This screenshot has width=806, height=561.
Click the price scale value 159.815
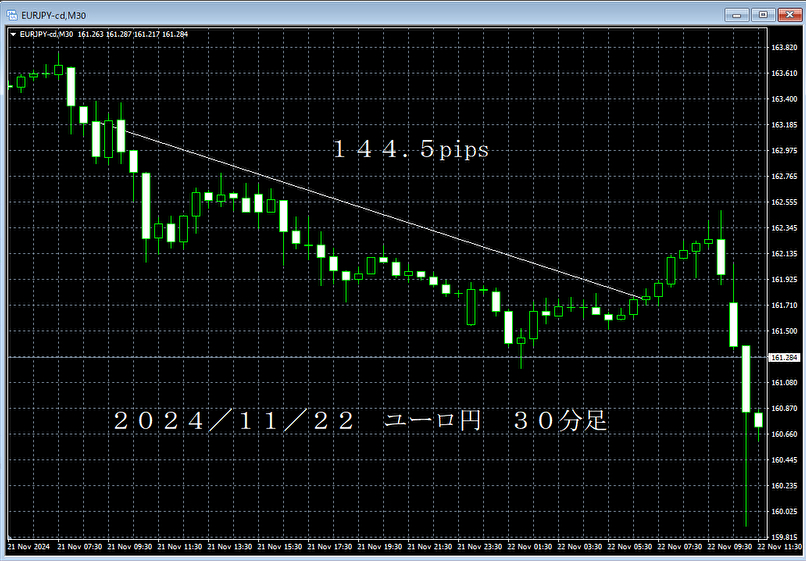[x=784, y=537]
